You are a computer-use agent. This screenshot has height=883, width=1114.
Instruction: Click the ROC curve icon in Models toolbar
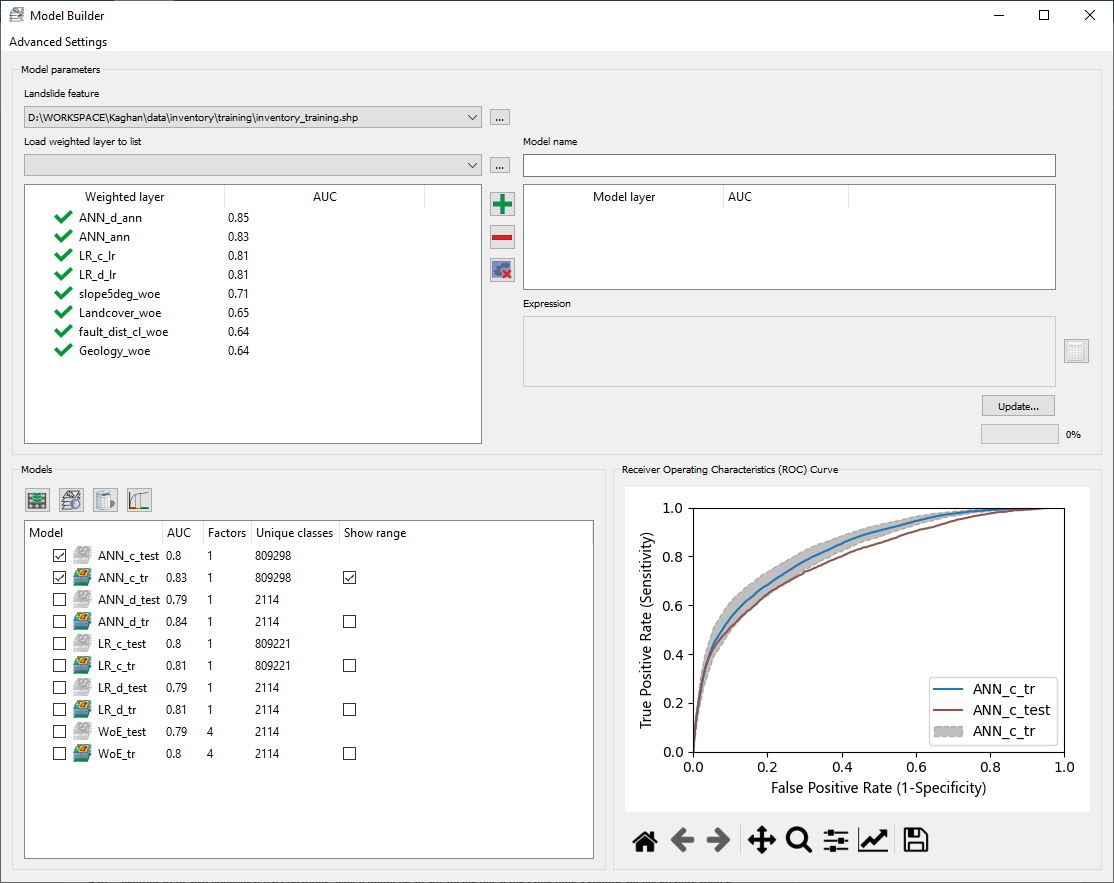point(139,500)
